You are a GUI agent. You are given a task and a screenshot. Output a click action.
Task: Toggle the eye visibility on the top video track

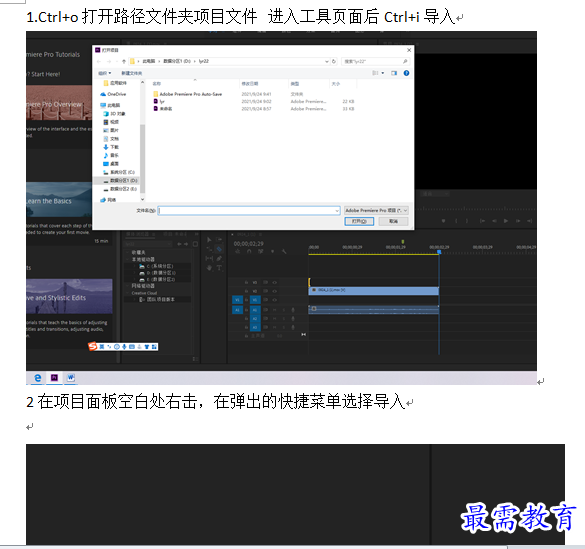click(x=274, y=282)
